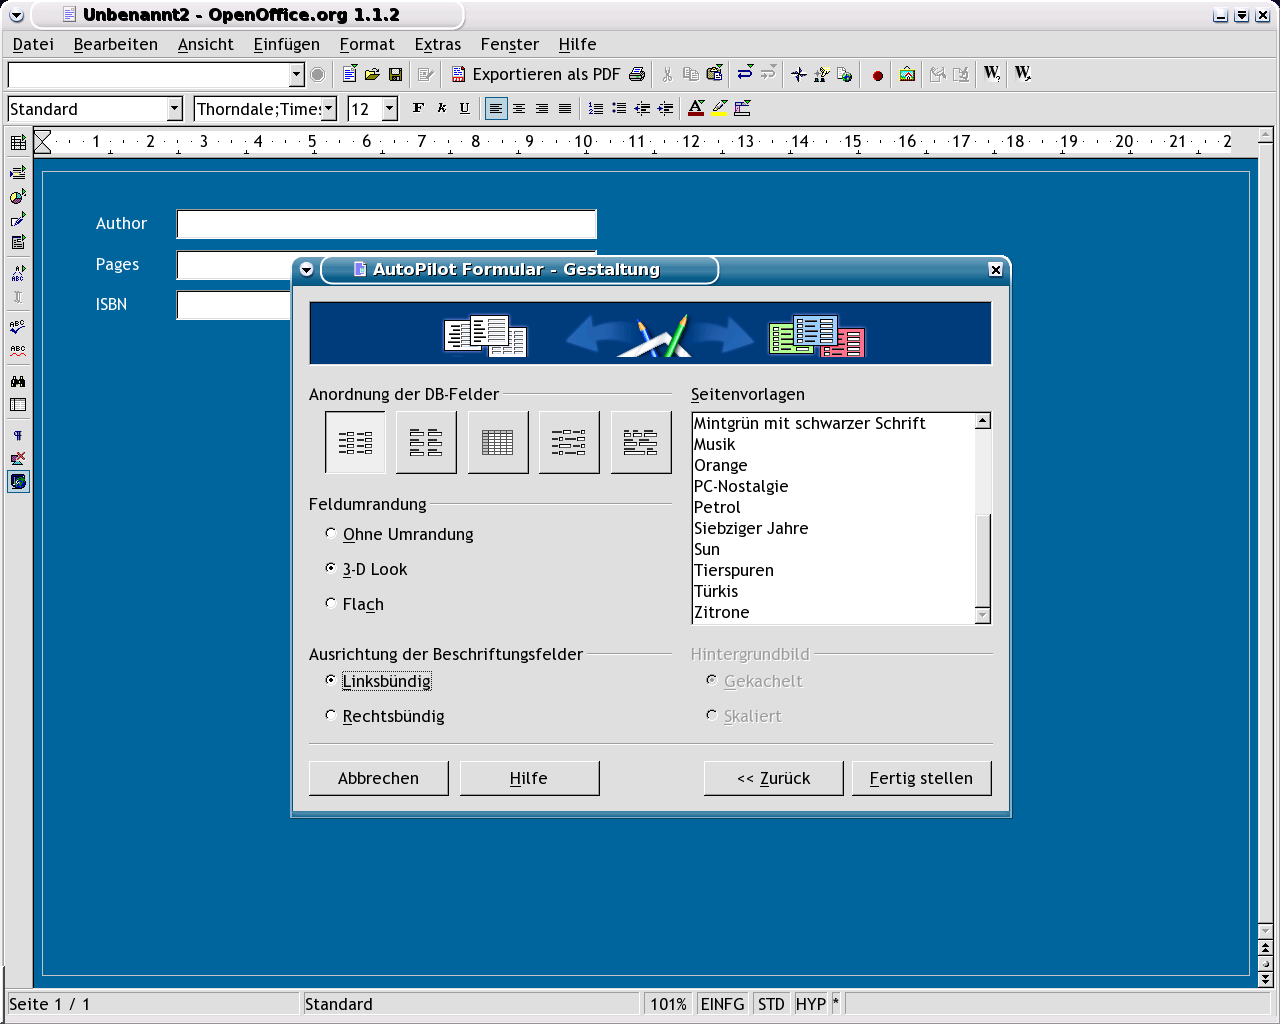Click the save document floppy disk icon

[x=395, y=74]
